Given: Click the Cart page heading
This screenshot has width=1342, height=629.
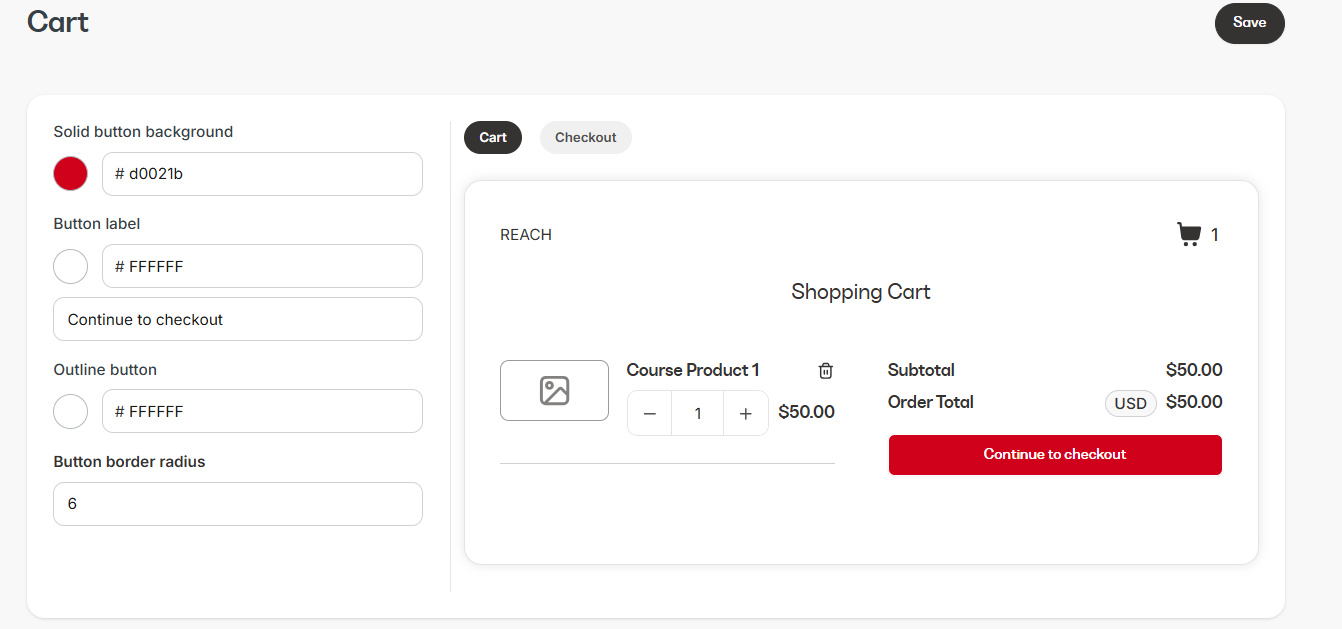Looking at the screenshot, I should [x=58, y=21].
